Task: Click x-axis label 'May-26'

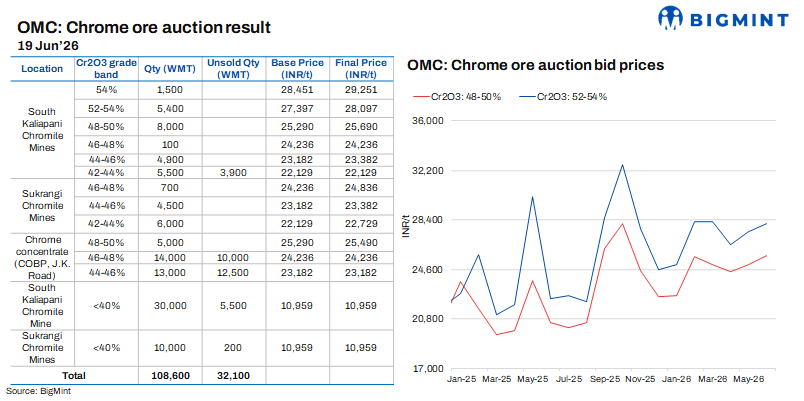Action: [x=750, y=380]
